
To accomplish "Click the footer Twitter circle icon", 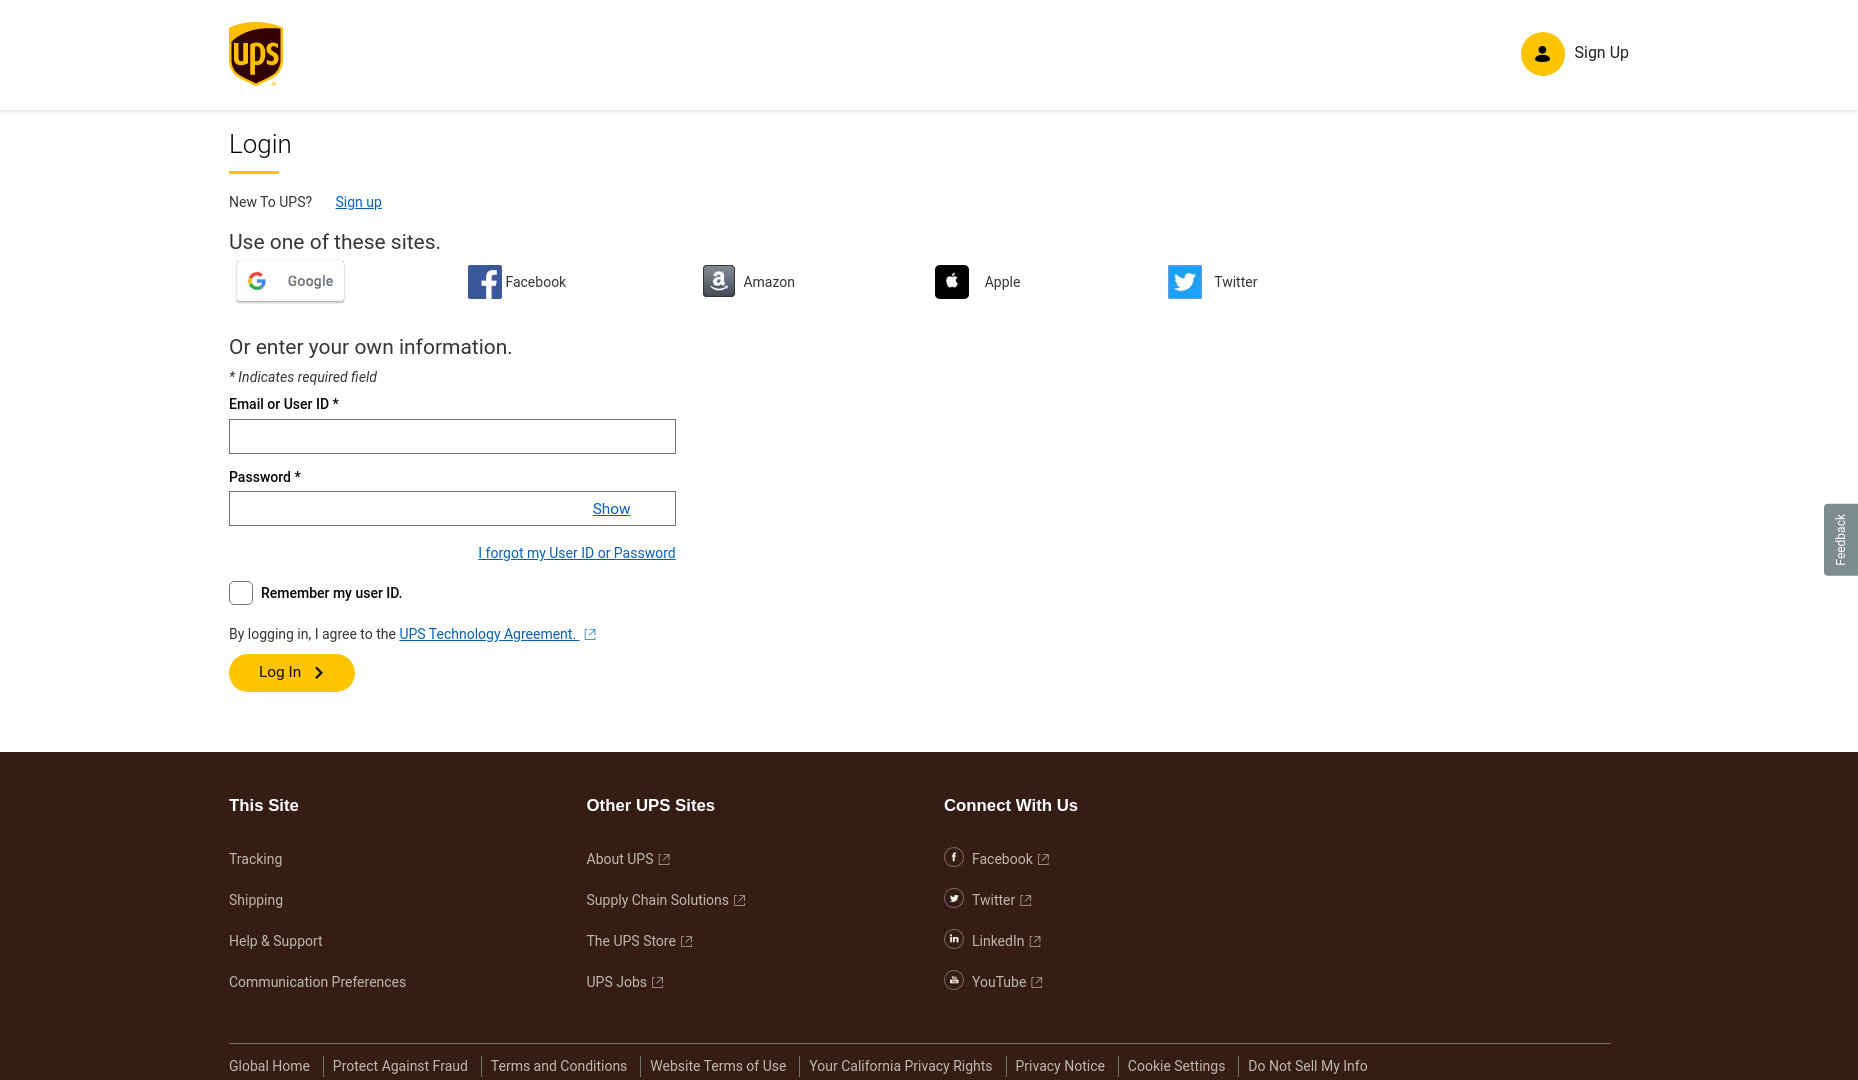I will [954, 898].
